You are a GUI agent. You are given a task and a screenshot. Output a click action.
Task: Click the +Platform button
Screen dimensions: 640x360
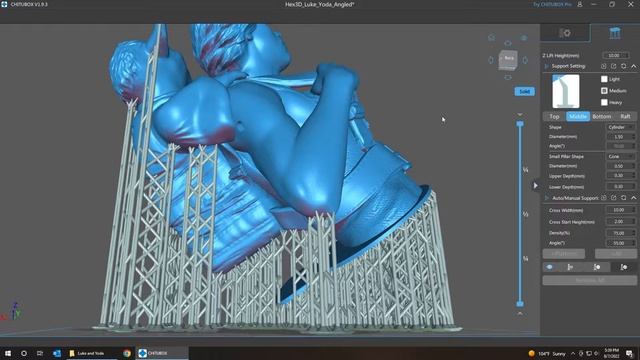point(564,254)
